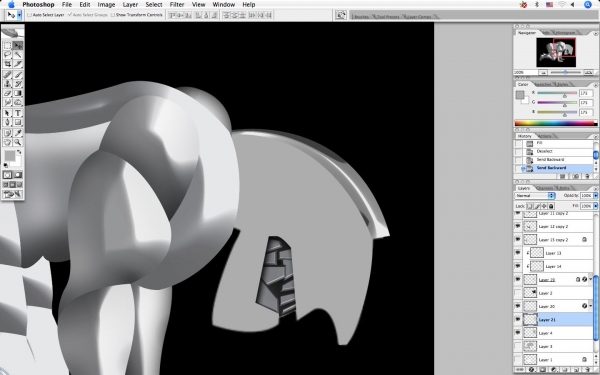Select the Zoom tool
This screenshot has height=375, width=600.
(18, 142)
